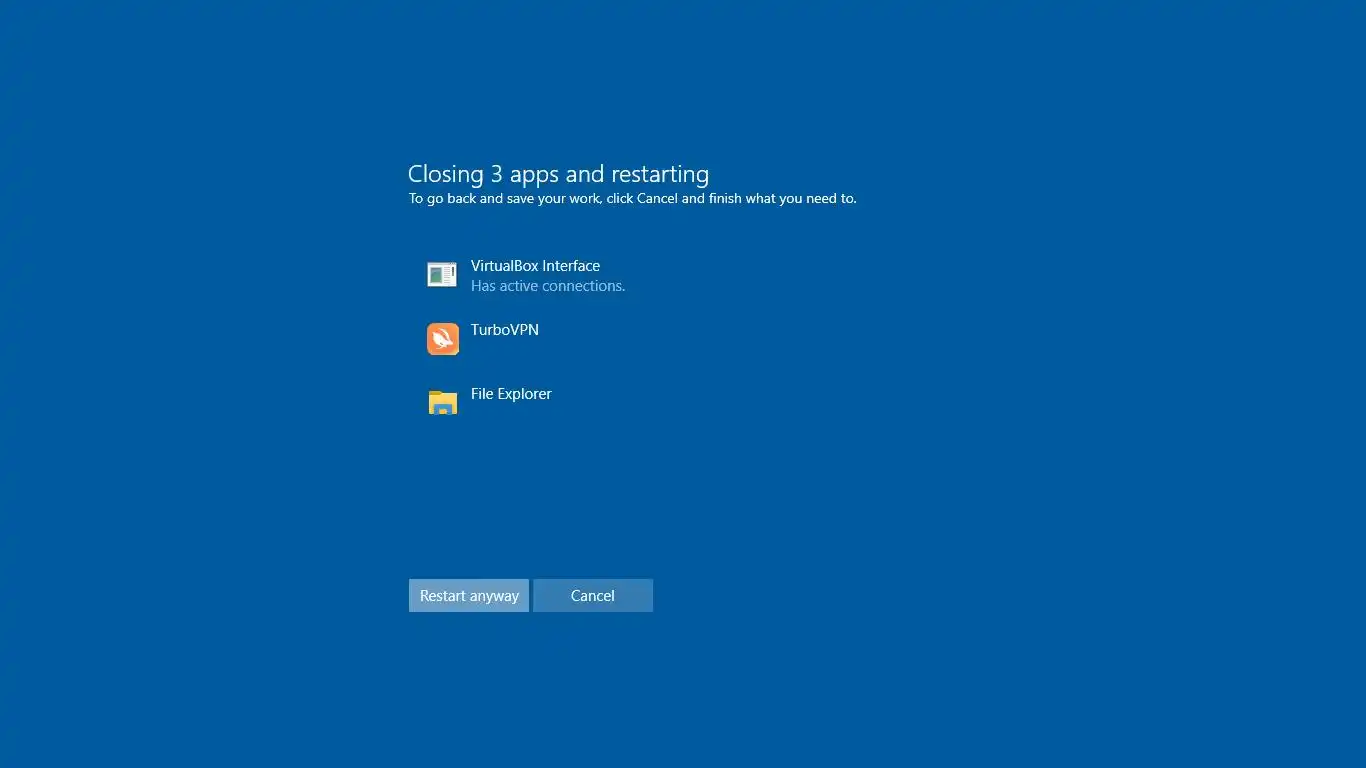The image size is (1366, 768).
Task: Click the 'Closing 3 apps and restarting' heading
Action: pos(558,174)
